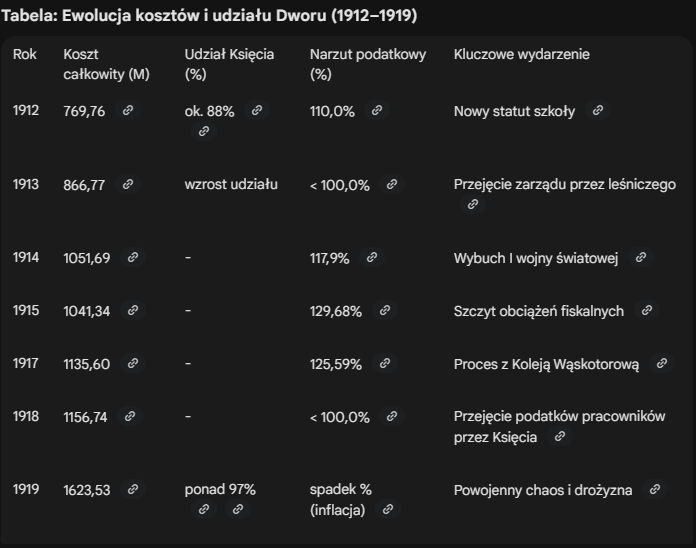Click the citation icon beside "Proces z Koleją Wąskotorową"
This screenshot has height=548, width=696.
(x=662, y=365)
